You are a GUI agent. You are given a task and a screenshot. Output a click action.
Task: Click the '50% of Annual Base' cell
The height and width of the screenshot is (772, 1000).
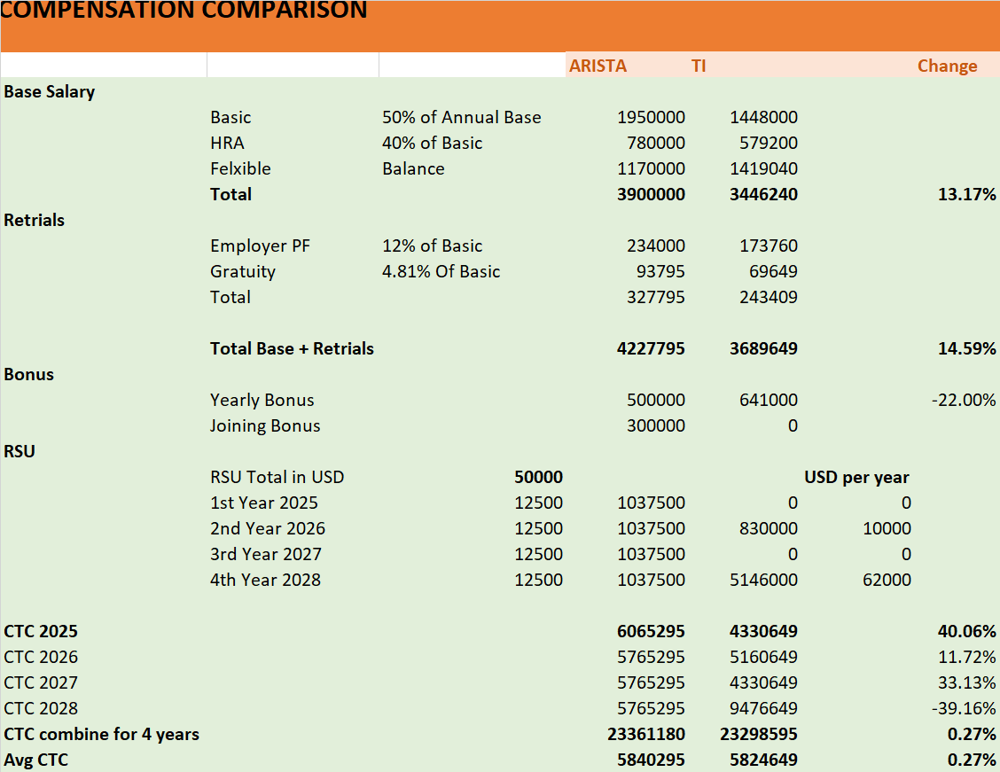(461, 117)
